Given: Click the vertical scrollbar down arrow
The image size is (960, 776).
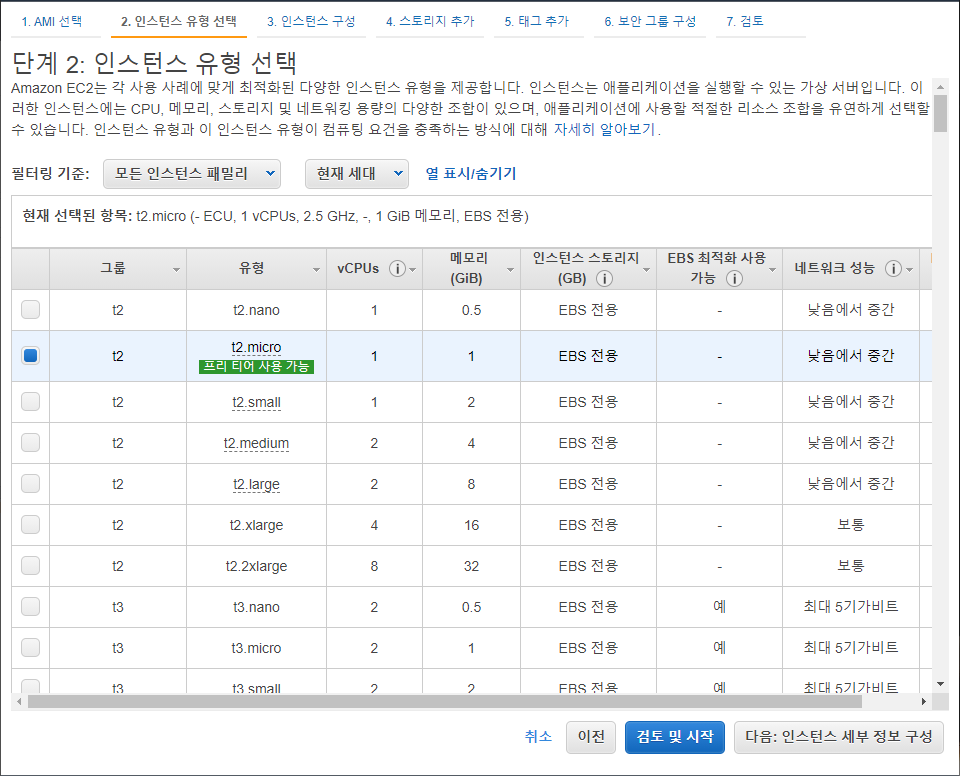Looking at the screenshot, I should 940,684.
